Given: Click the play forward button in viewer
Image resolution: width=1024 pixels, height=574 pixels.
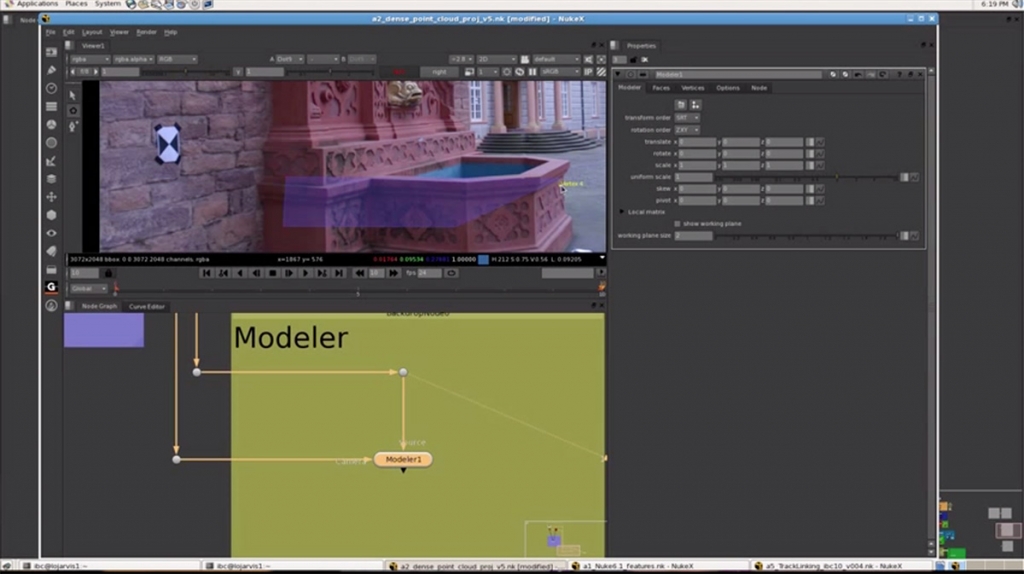Looking at the screenshot, I should click(x=306, y=273).
